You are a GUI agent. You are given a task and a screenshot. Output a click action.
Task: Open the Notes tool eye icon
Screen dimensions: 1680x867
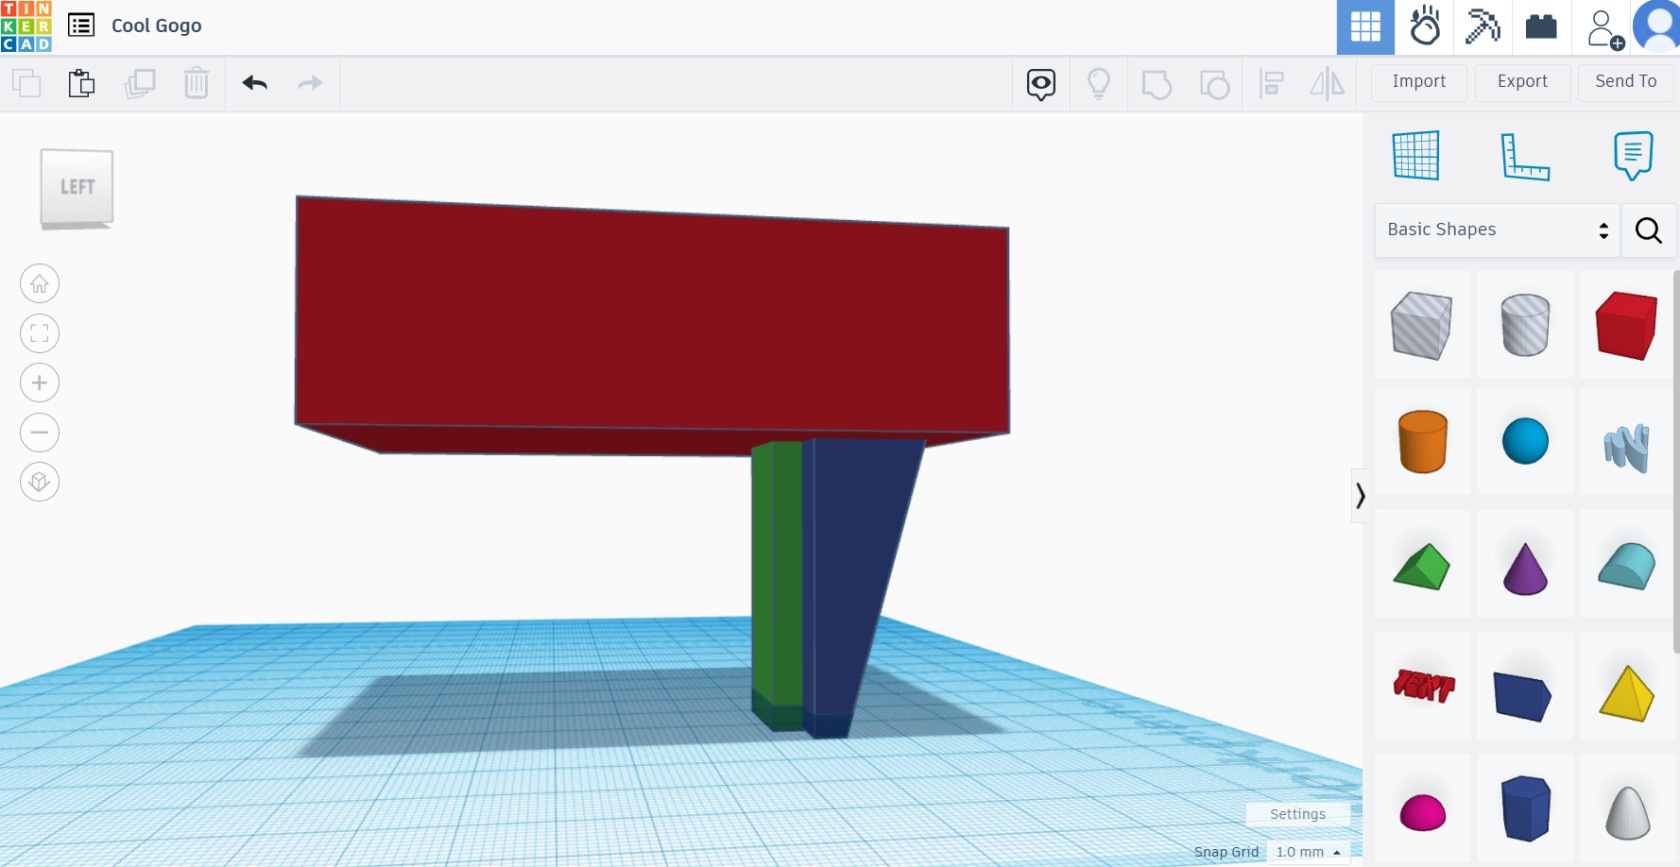[x=1041, y=84]
